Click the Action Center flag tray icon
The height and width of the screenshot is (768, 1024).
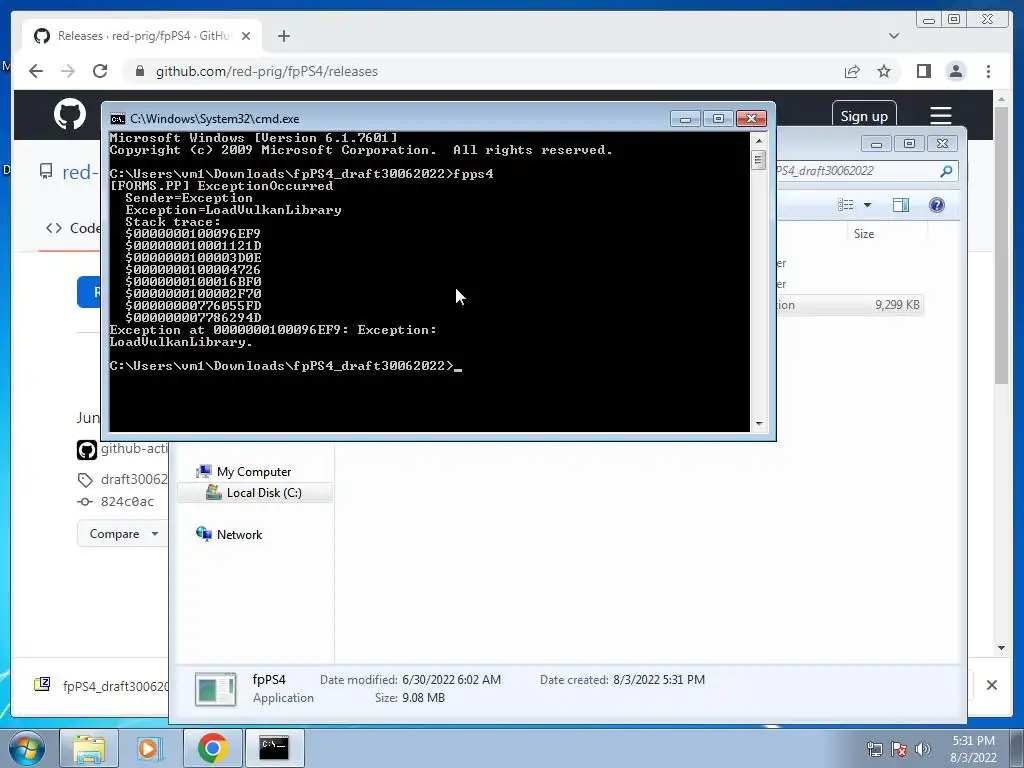[899, 749]
